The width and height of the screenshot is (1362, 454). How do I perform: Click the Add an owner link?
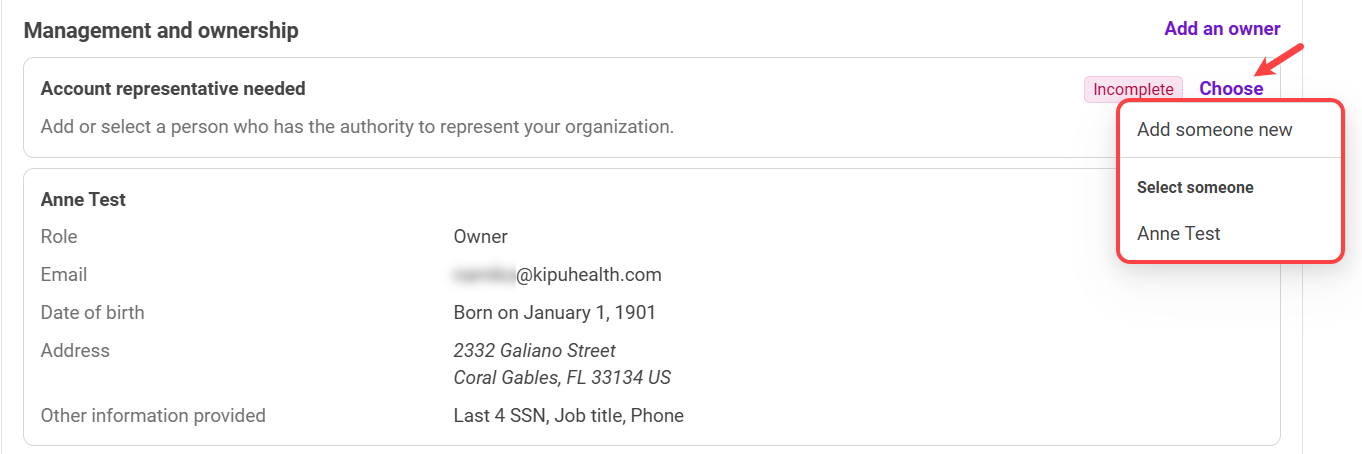(x=1221, y=29)
